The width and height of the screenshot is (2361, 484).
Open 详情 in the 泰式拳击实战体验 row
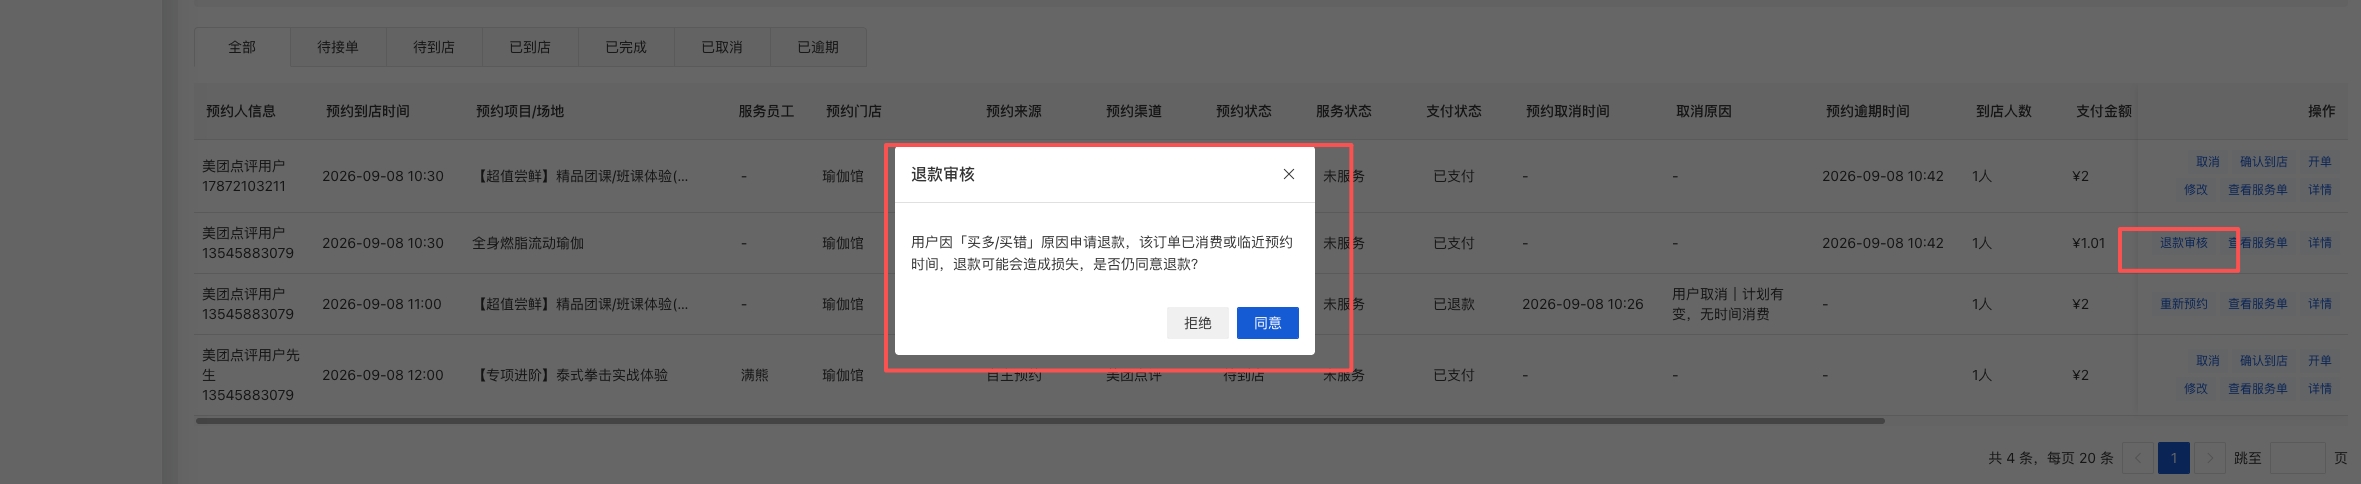2320,389
